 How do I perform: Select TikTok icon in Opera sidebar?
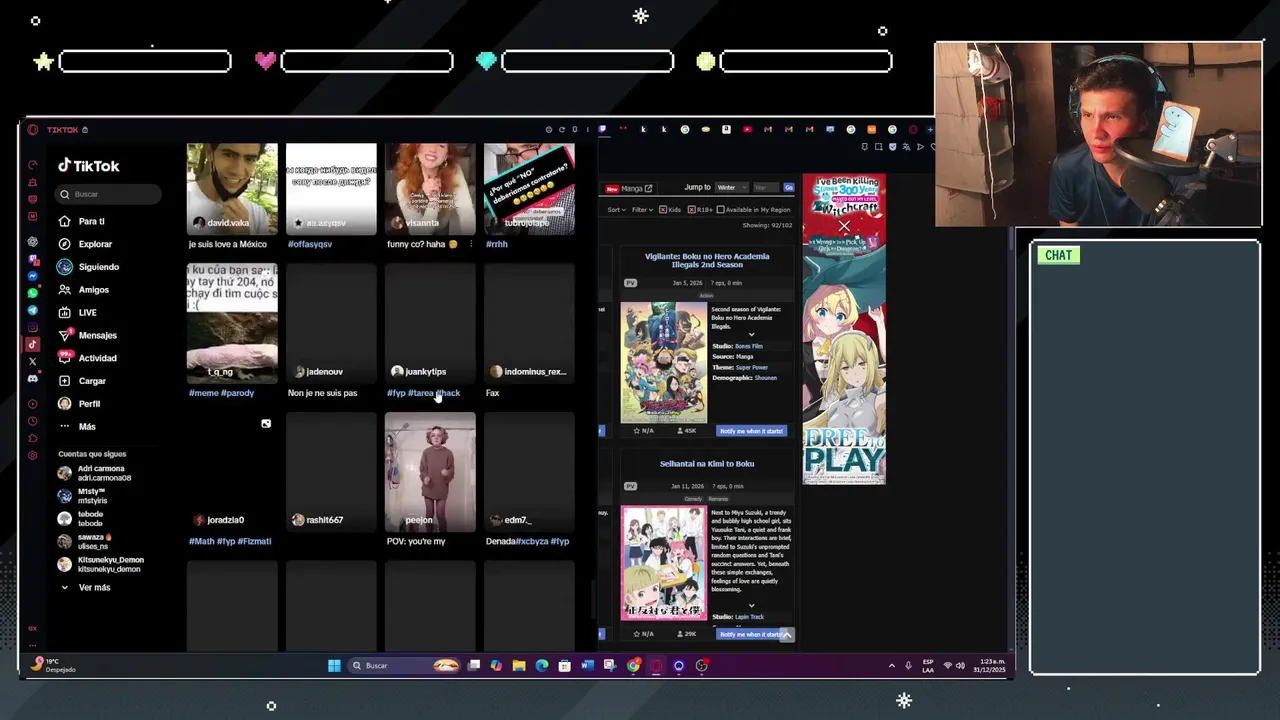pyautogui.click(x=33, y=344)
